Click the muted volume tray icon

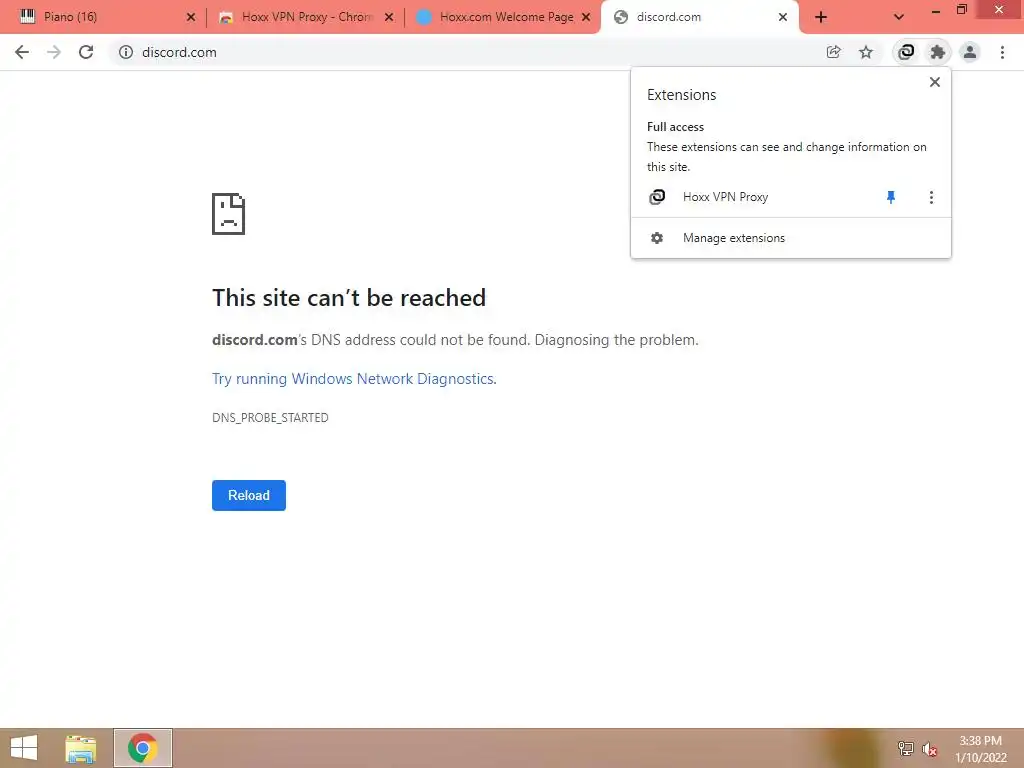tap(930, 749)
